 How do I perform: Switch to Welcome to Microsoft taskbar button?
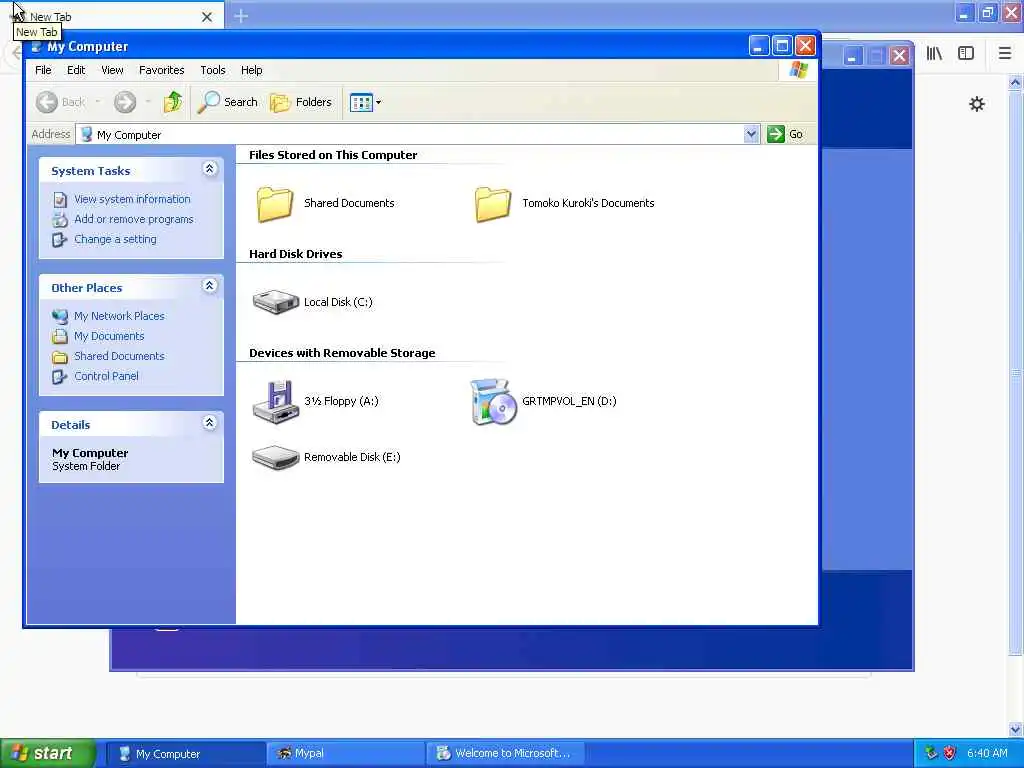505,754
